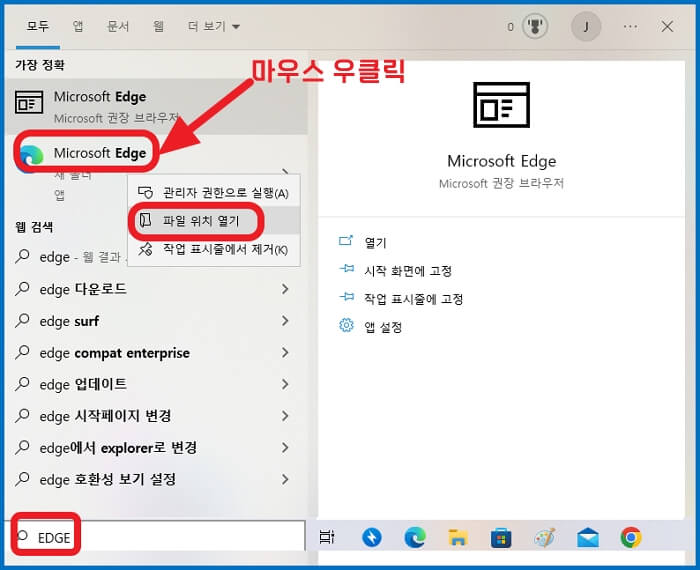
Task: Open the 더 보기 dropdown
Action: [x=213, y=26]
